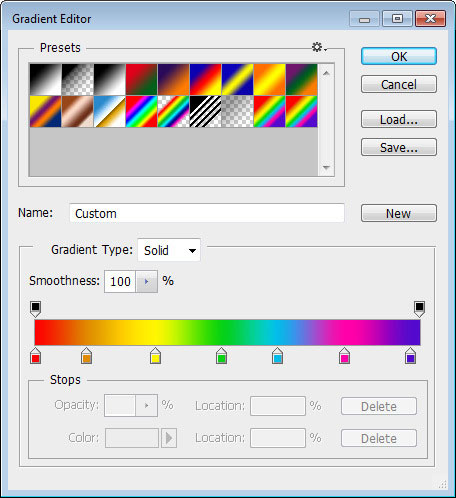Open the Smoothness slider arrow

146,281
